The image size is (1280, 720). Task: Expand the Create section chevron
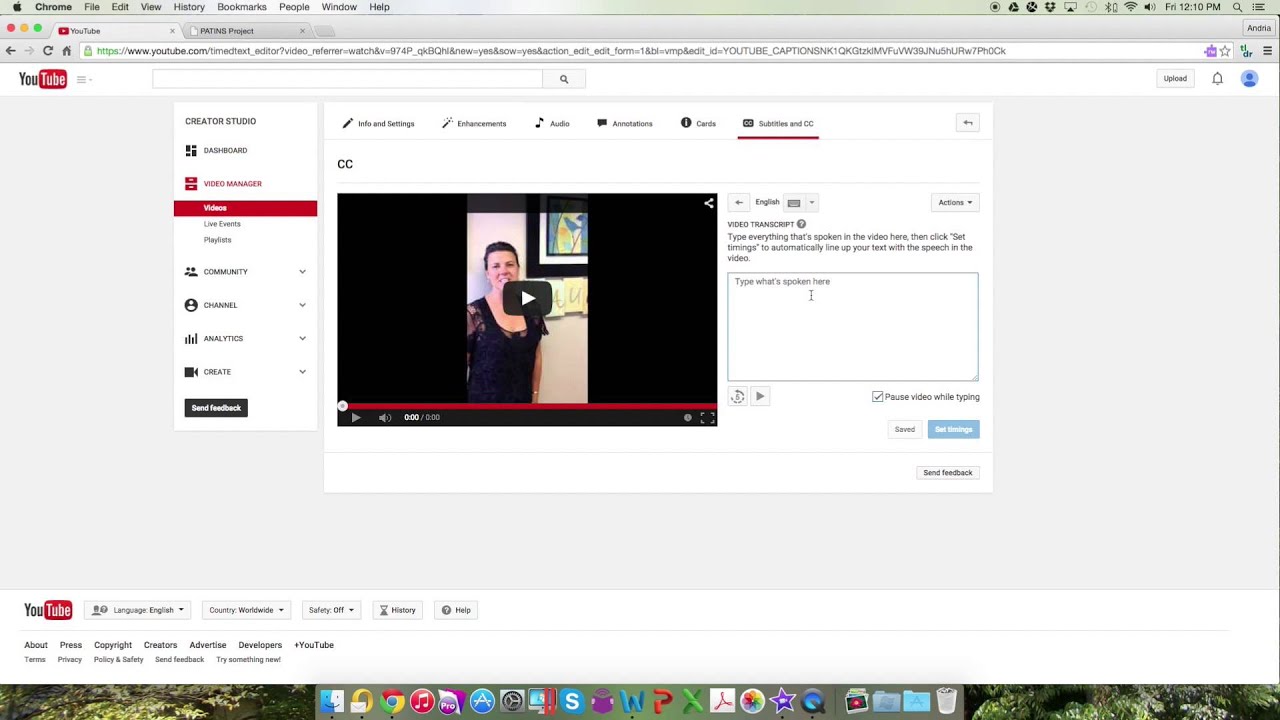coord(302,372)
